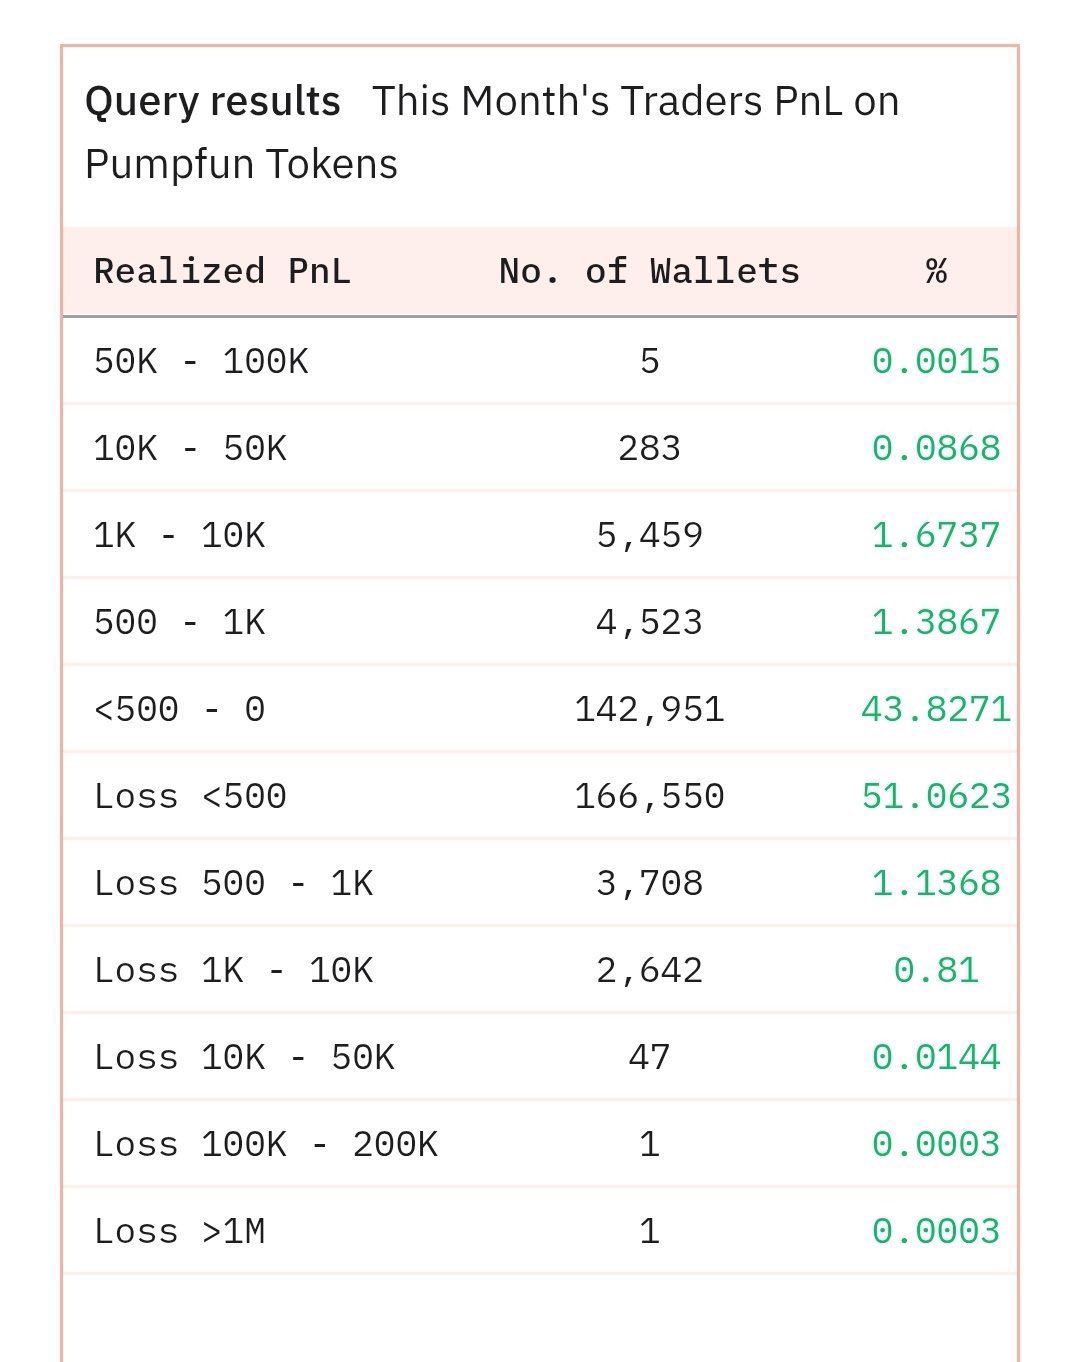Click the Loss 100K - 200K row label

266,1144
